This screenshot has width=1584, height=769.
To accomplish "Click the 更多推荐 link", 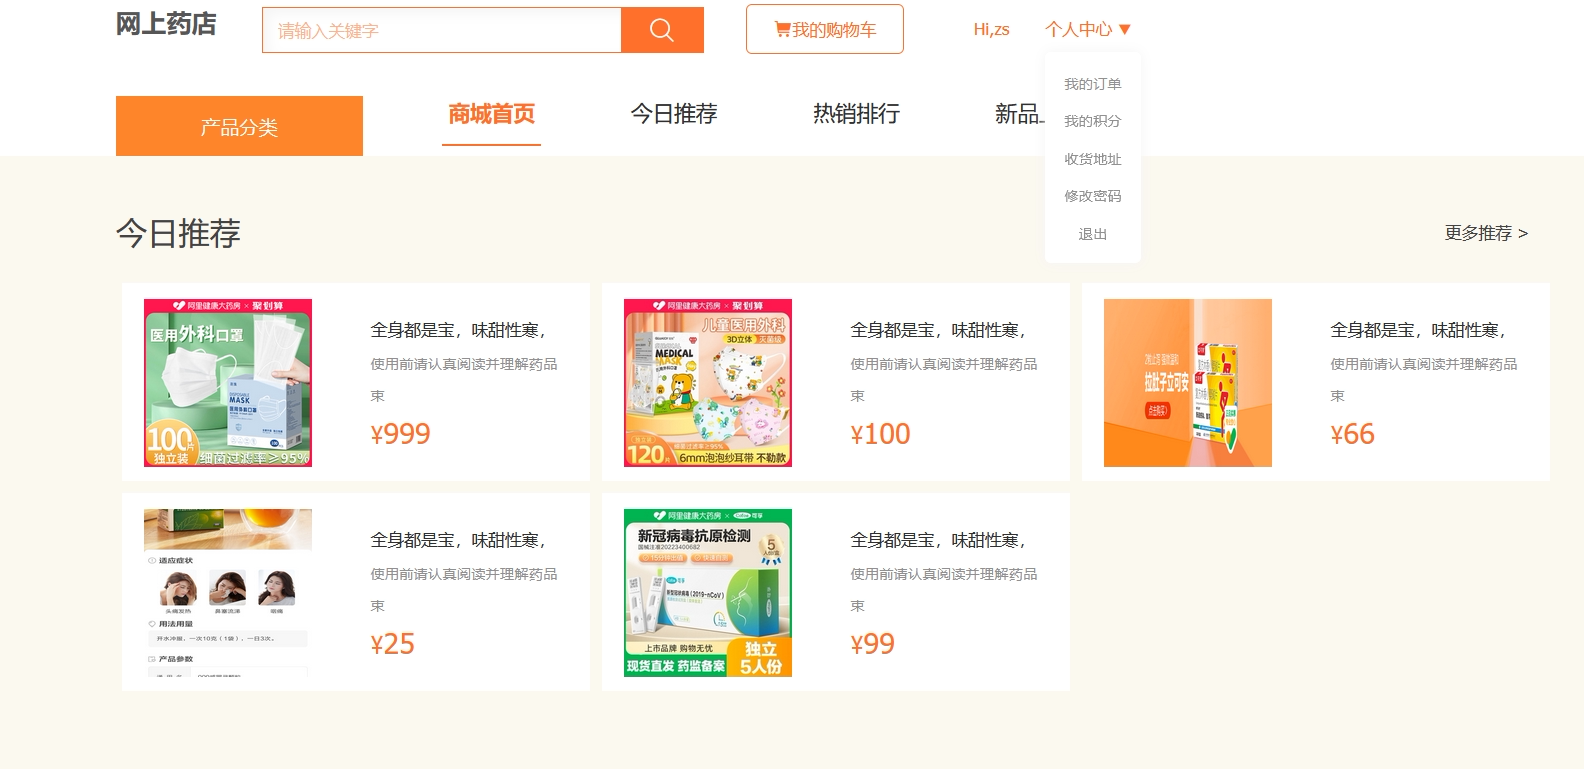I will 1485,233.
